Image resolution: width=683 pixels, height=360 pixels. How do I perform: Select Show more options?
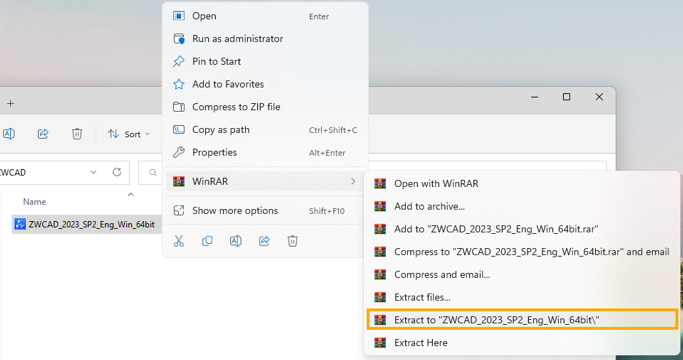(x=265, y=211)
